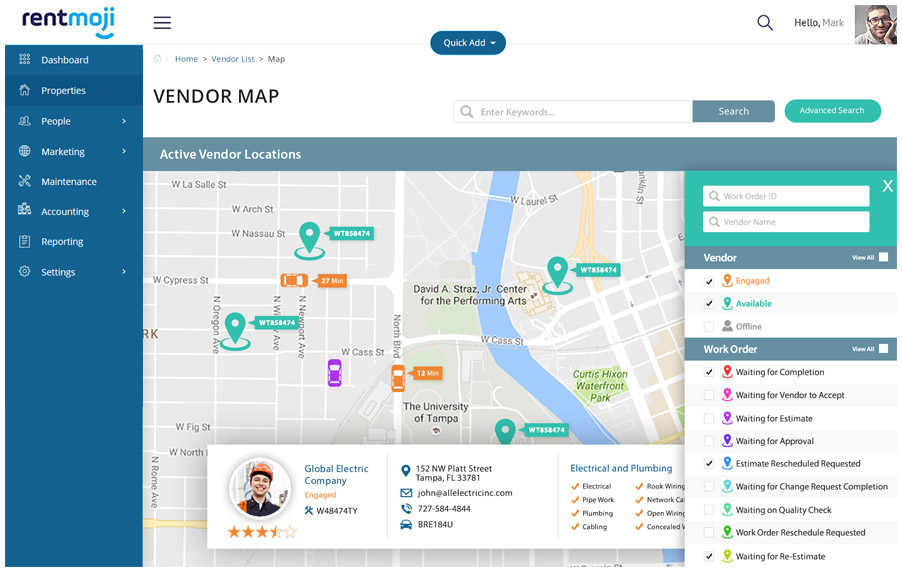Uncheck the Engaged vendor checkbox
This screenshot has width=902, height=572.
(x=709, y=281)
